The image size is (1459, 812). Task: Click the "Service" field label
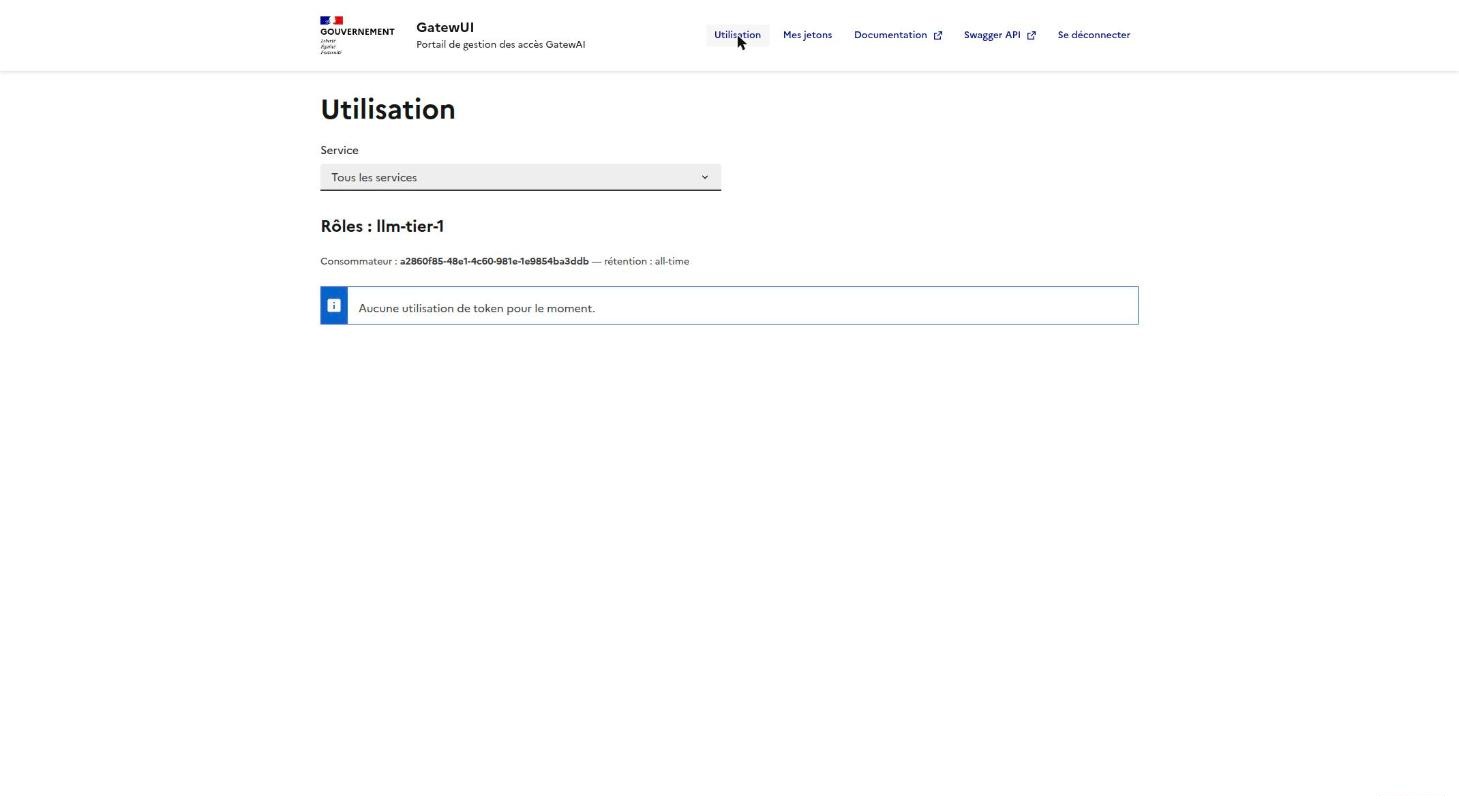tap(339, 150)
